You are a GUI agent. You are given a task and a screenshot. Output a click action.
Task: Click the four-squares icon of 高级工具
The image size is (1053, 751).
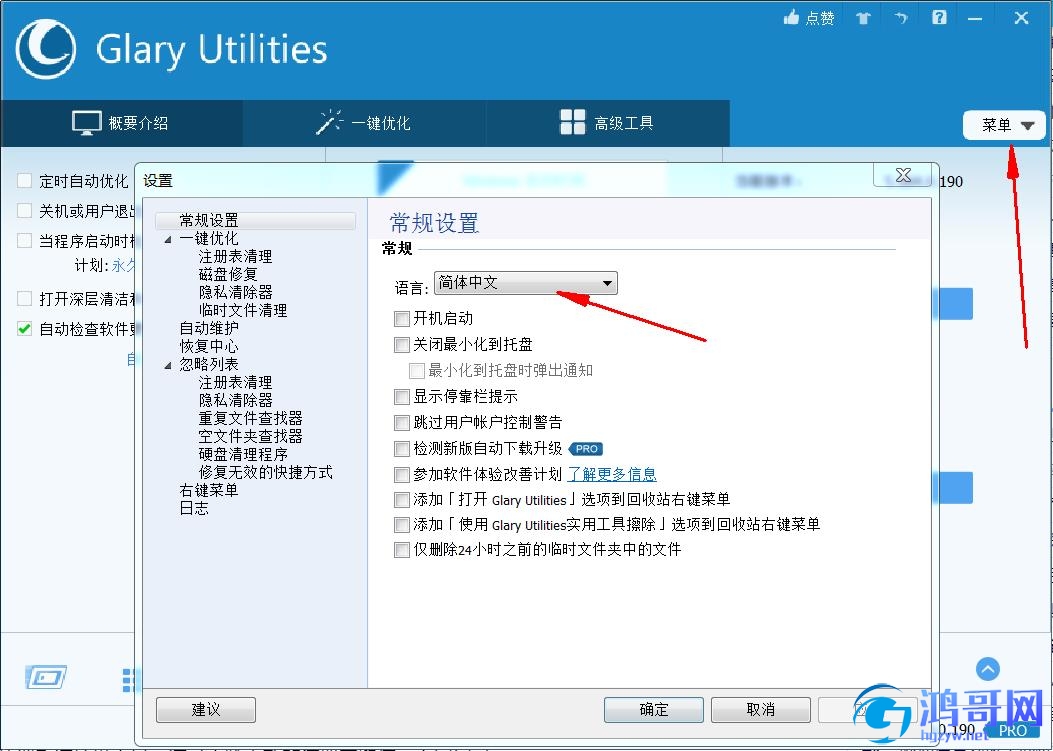pos(572,122)
